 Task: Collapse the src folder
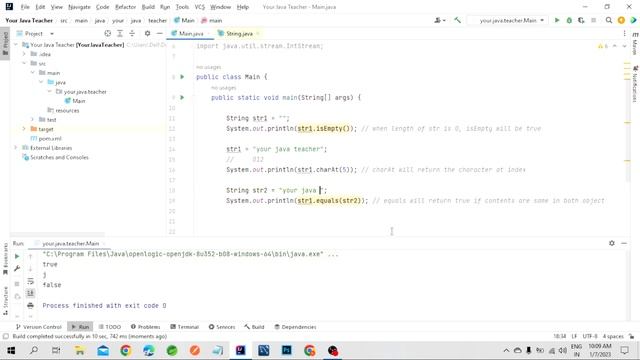[x=24, y=63]
